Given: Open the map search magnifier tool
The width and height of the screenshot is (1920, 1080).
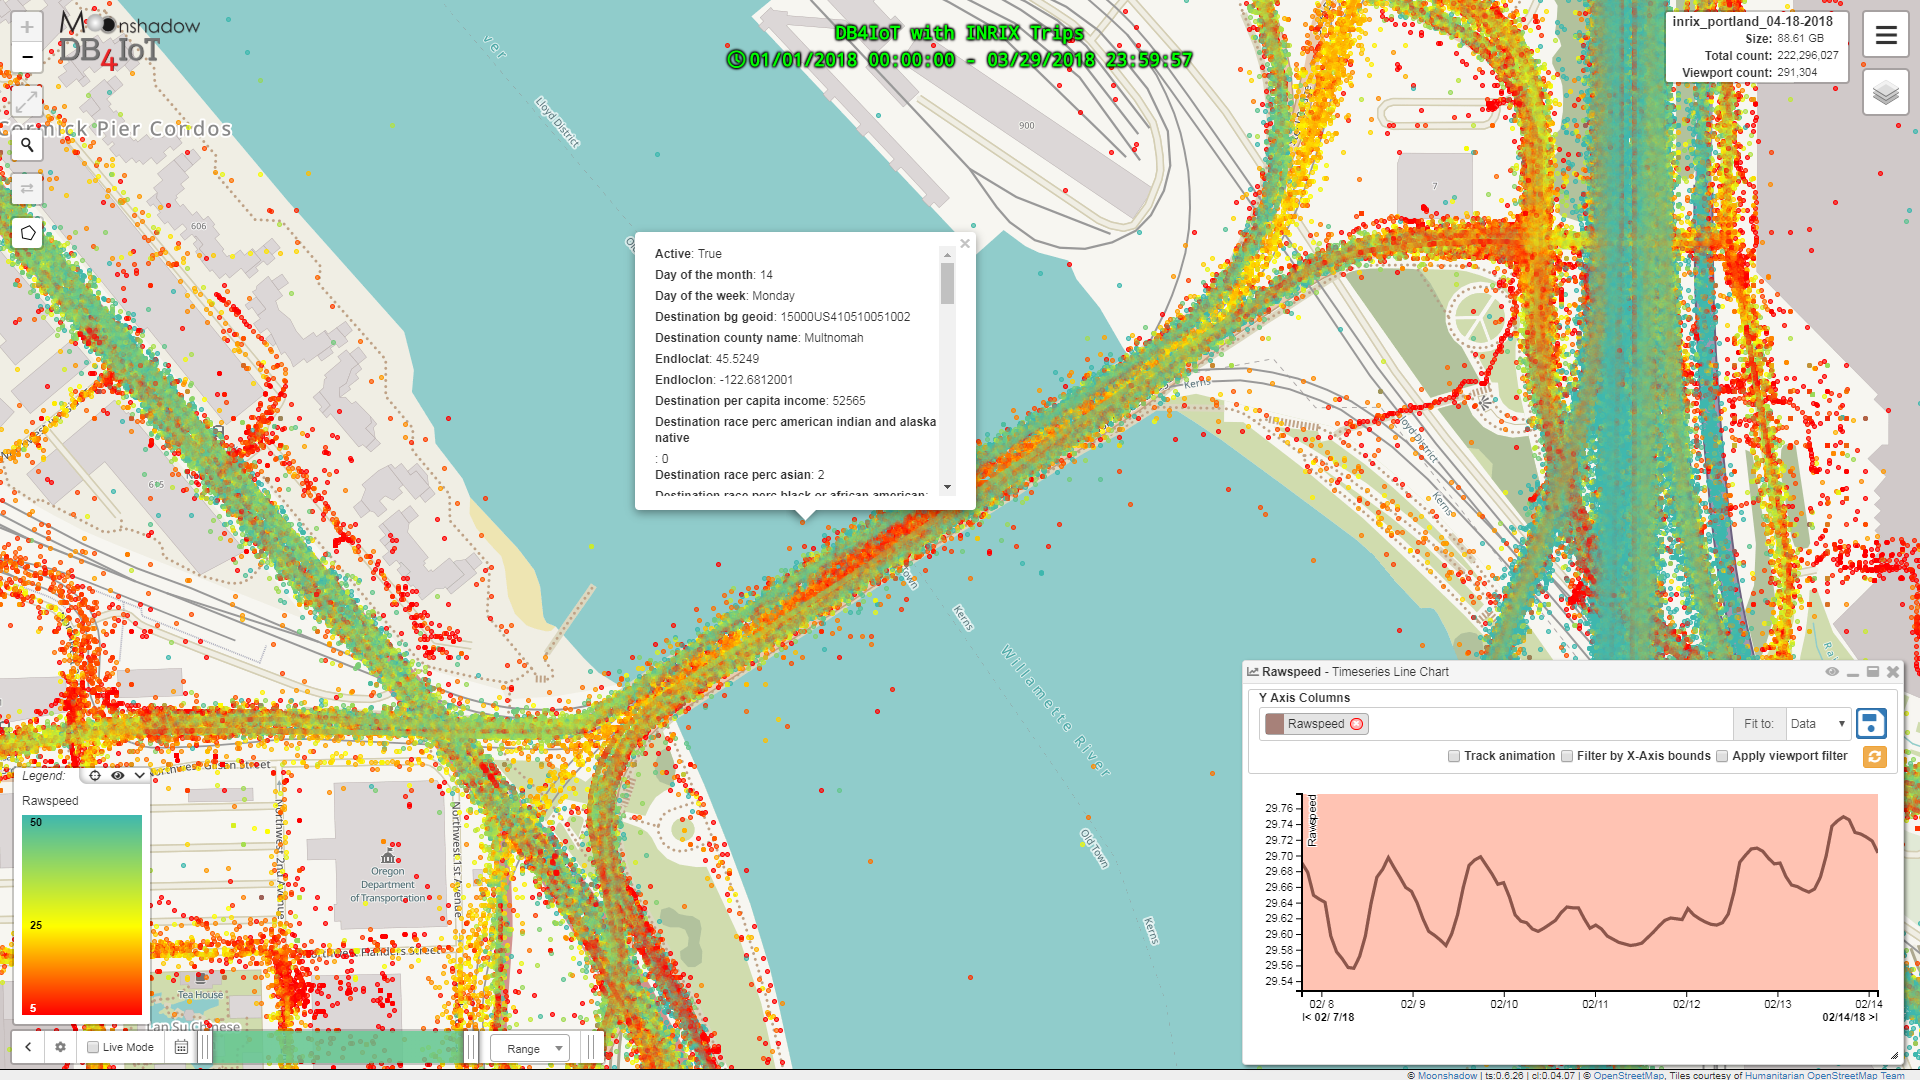Looking at the screenshot, I should click(x=27, y=145).
